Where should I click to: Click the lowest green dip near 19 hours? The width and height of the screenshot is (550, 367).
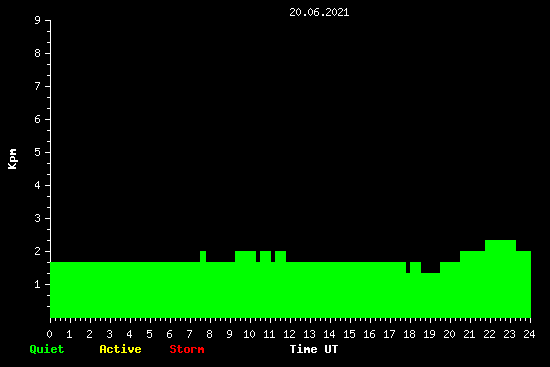[x=430, y=295]
